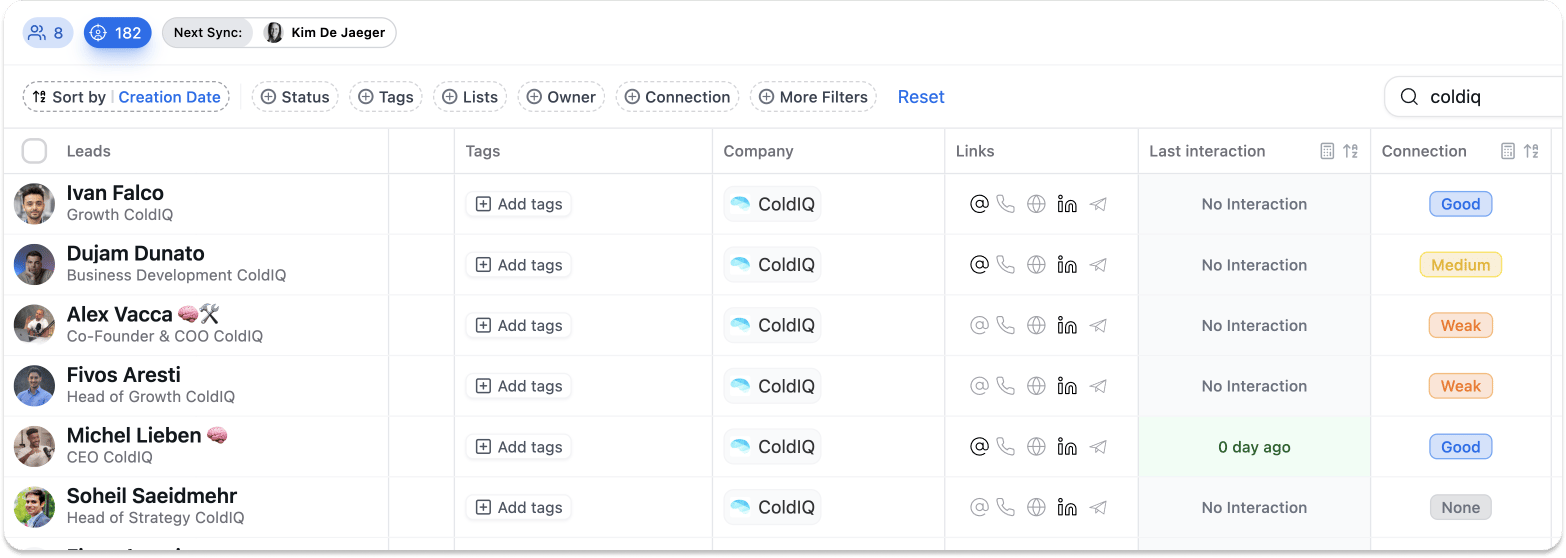Screen dimensions: 1566x558
Task: Open Fivos Aresti's LinkedIn icon
Action: (1067, 386)
